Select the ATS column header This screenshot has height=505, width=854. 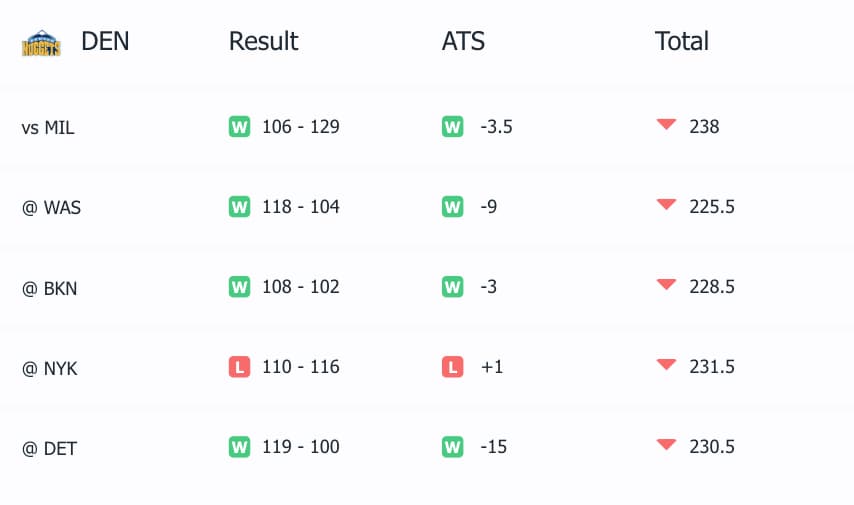click(x=463, y=41)
